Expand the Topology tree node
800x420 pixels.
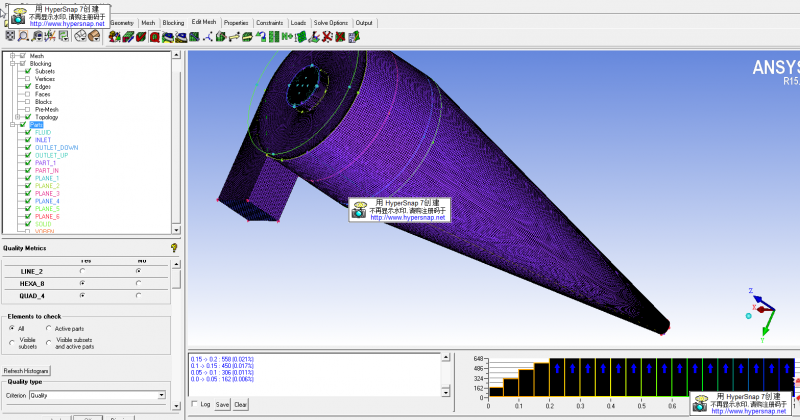point(18,117)
